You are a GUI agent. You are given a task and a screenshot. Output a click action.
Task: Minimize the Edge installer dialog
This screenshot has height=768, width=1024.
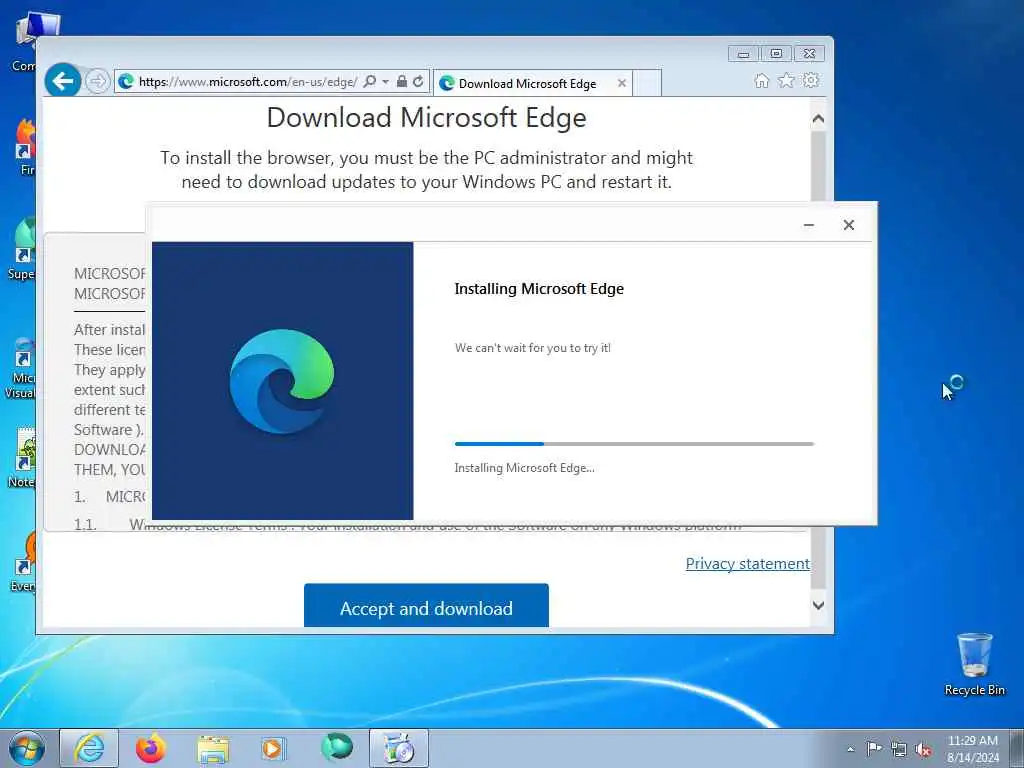(808, 225)
